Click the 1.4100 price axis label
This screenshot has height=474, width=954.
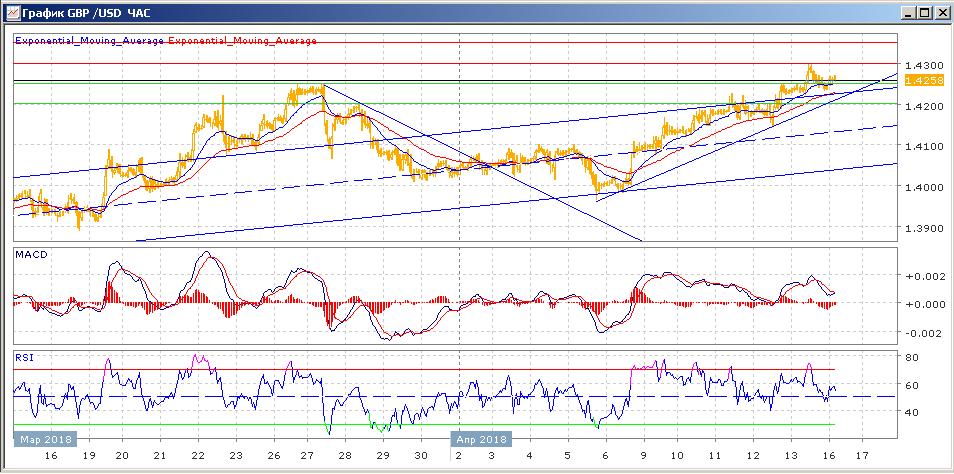923,147
